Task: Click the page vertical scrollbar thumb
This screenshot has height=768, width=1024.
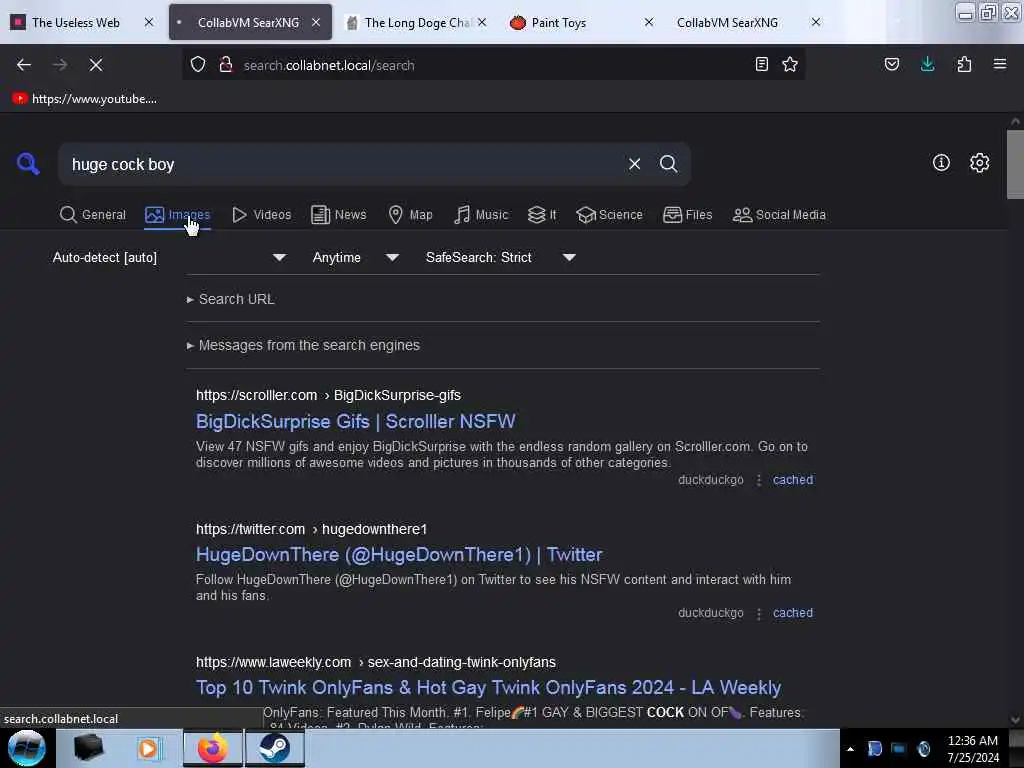Action: (1015, 163)
